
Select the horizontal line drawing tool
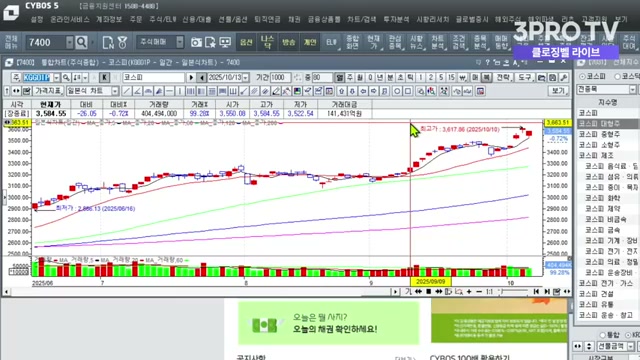point(169,91)
